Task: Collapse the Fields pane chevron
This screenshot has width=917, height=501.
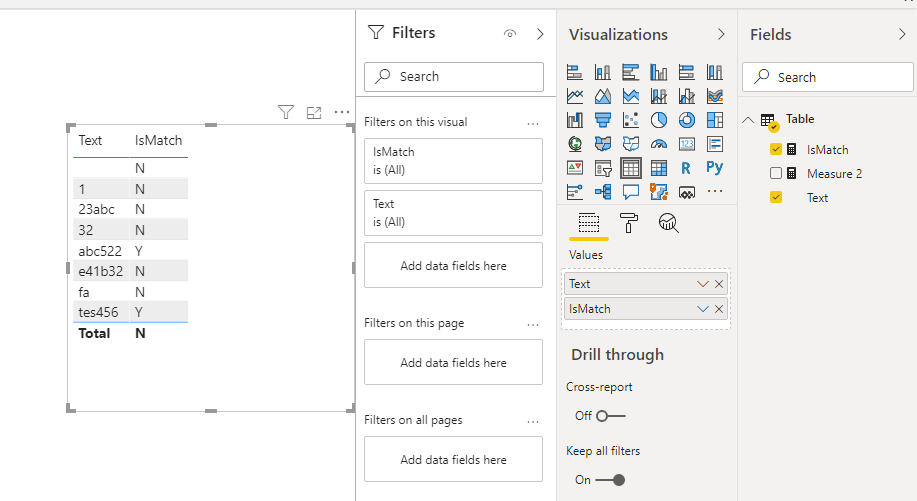Action: tap(902, 34)
